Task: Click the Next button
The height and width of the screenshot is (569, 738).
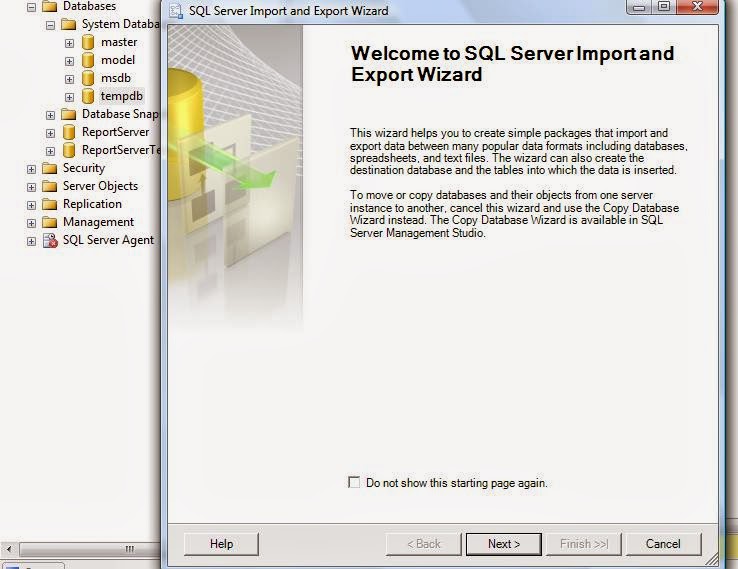Action: tap(504, 544)
